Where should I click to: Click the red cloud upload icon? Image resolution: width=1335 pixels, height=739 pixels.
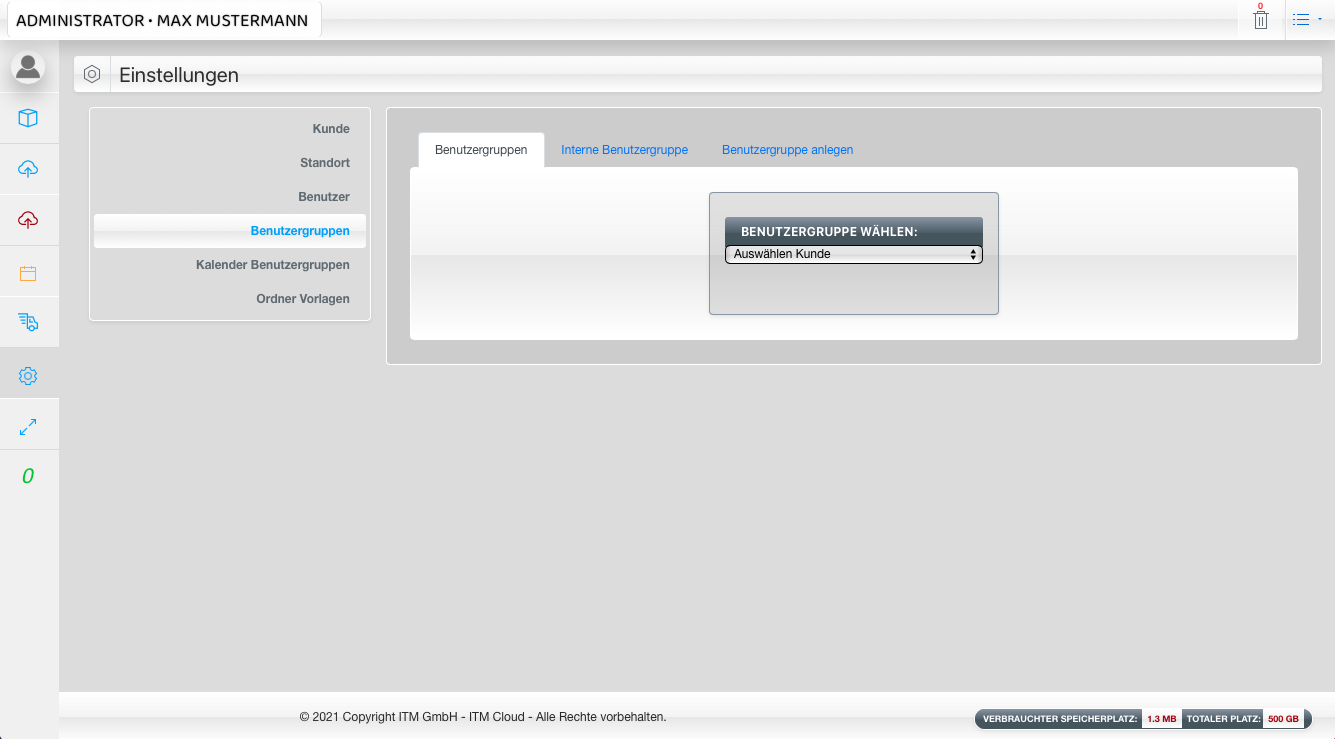click(28, 220)
